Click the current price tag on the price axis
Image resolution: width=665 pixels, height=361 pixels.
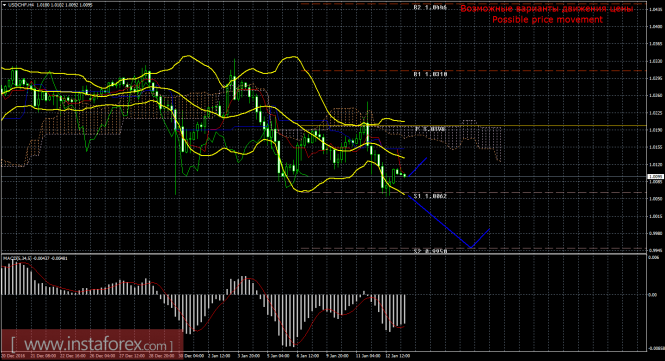656,176
